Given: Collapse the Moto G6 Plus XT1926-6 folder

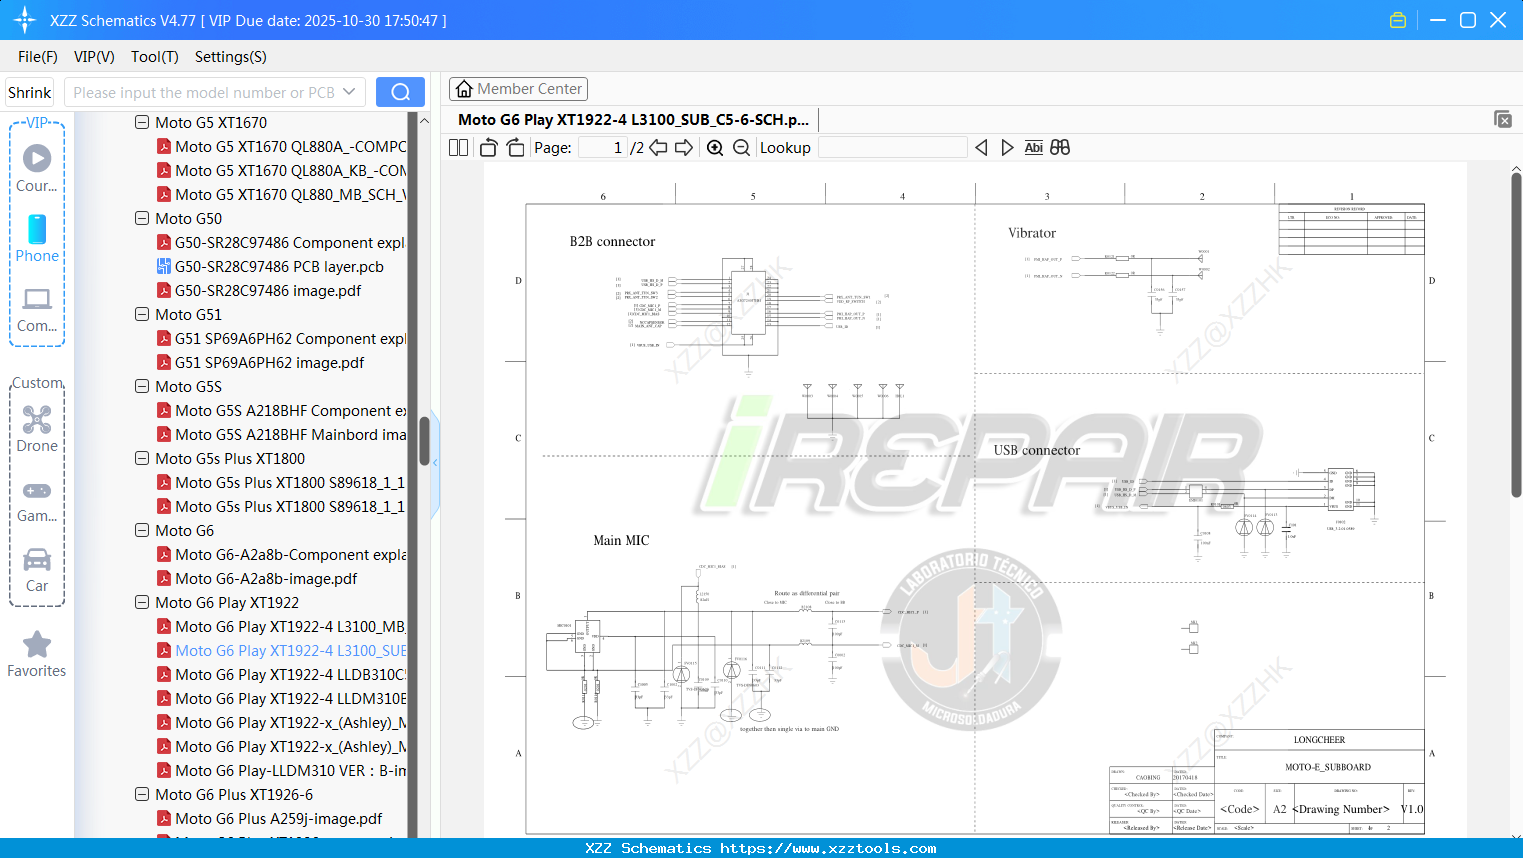Looking at the screenshot, I should pyautogui.click(x=142, y=794).
